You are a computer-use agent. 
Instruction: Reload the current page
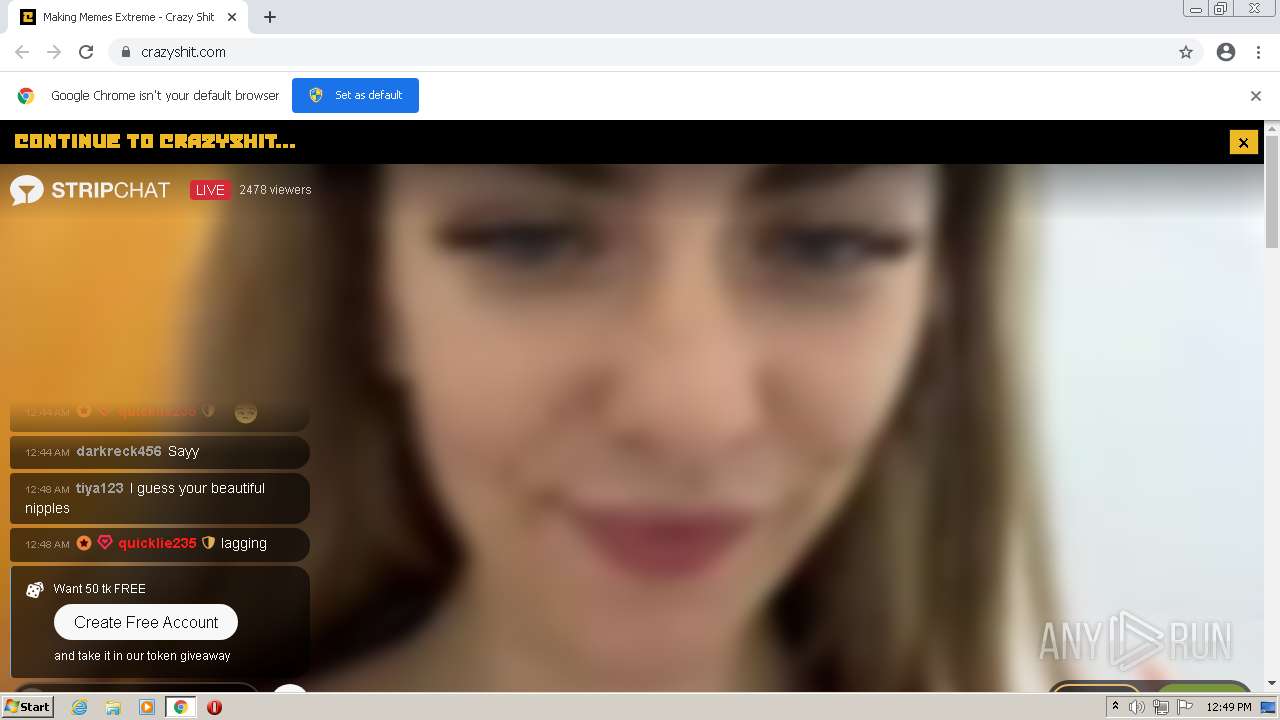86,52
